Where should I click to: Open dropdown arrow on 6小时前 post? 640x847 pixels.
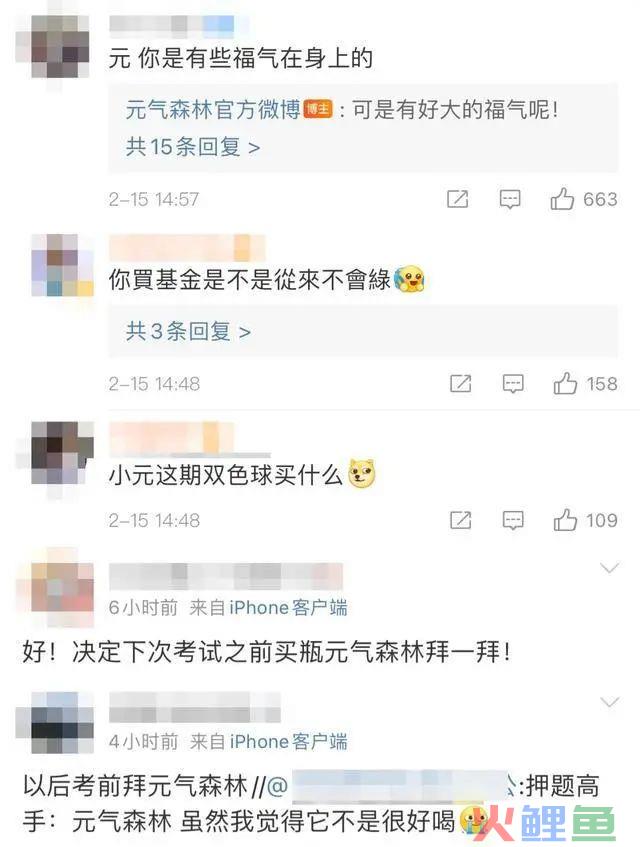click(x=610, y=568)
